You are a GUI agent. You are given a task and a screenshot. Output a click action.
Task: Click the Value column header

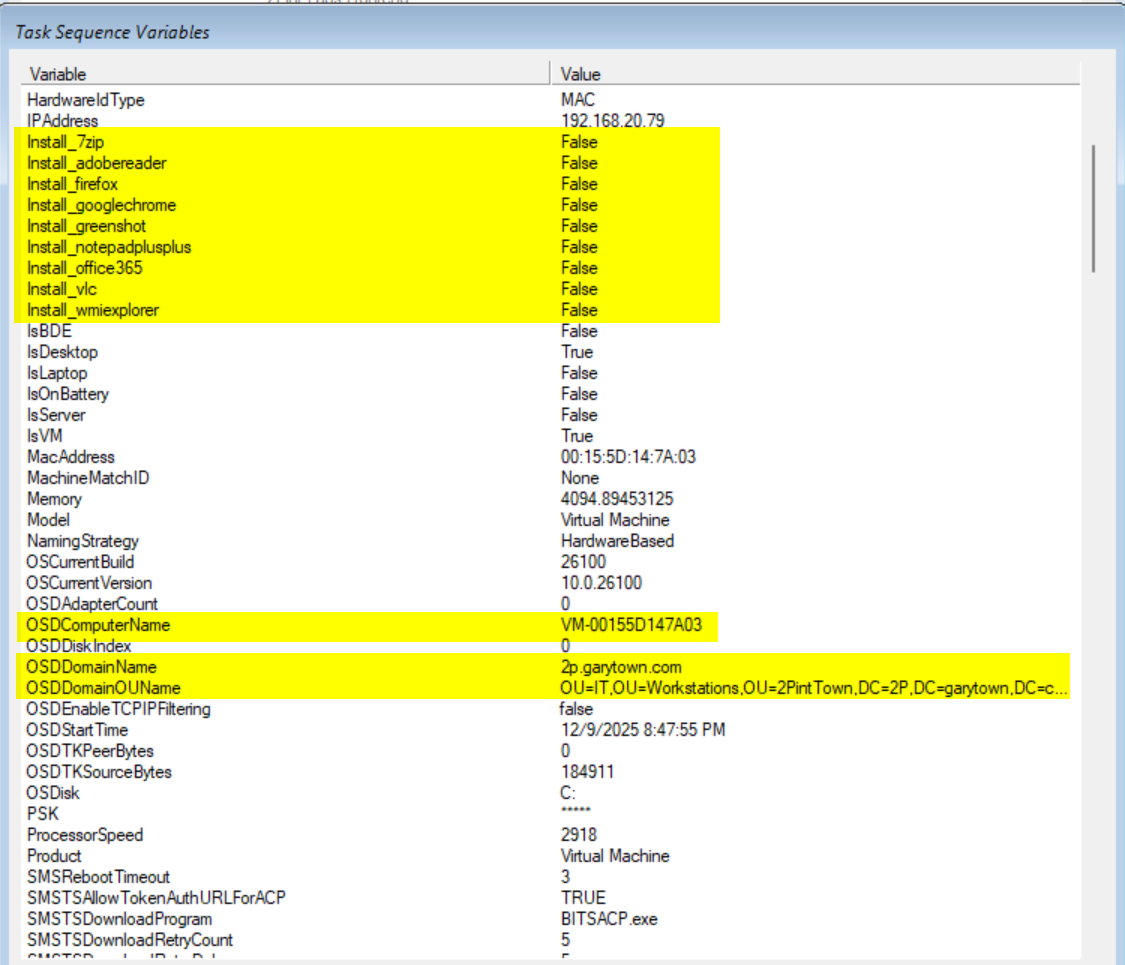pyautogui.click(x=580, y=74)
